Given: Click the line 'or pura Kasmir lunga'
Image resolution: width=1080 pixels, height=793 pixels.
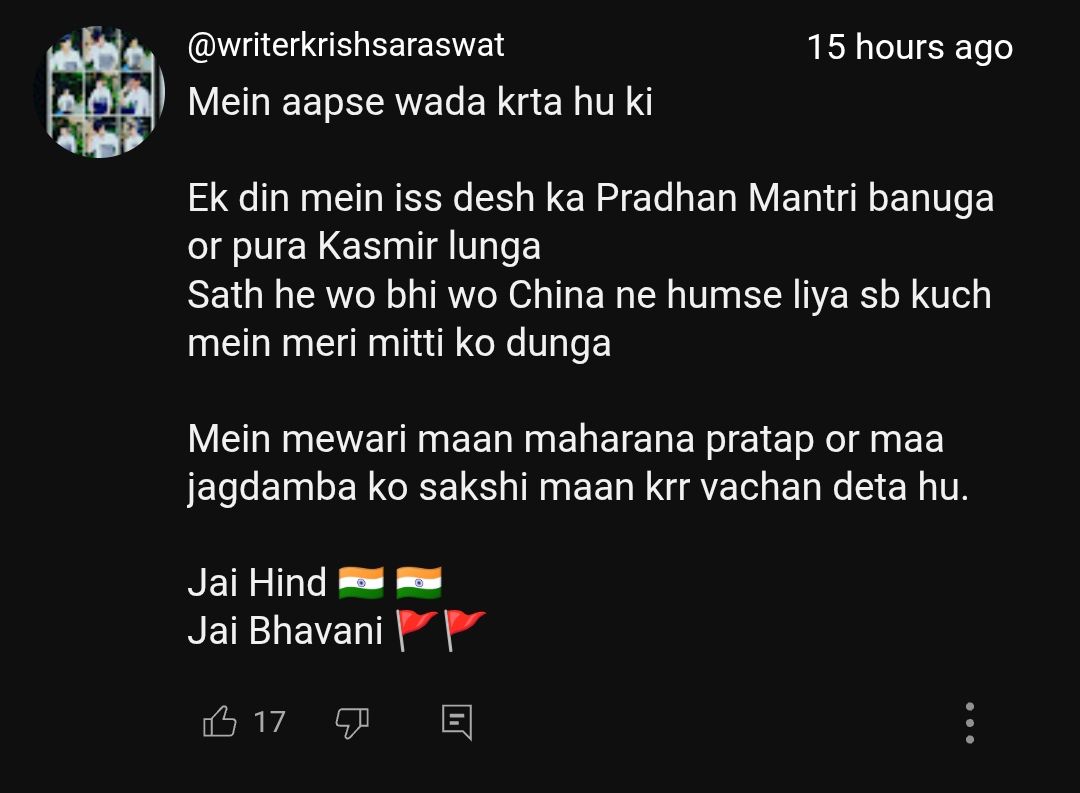Looking at the screenshot, I should point(364,247).
